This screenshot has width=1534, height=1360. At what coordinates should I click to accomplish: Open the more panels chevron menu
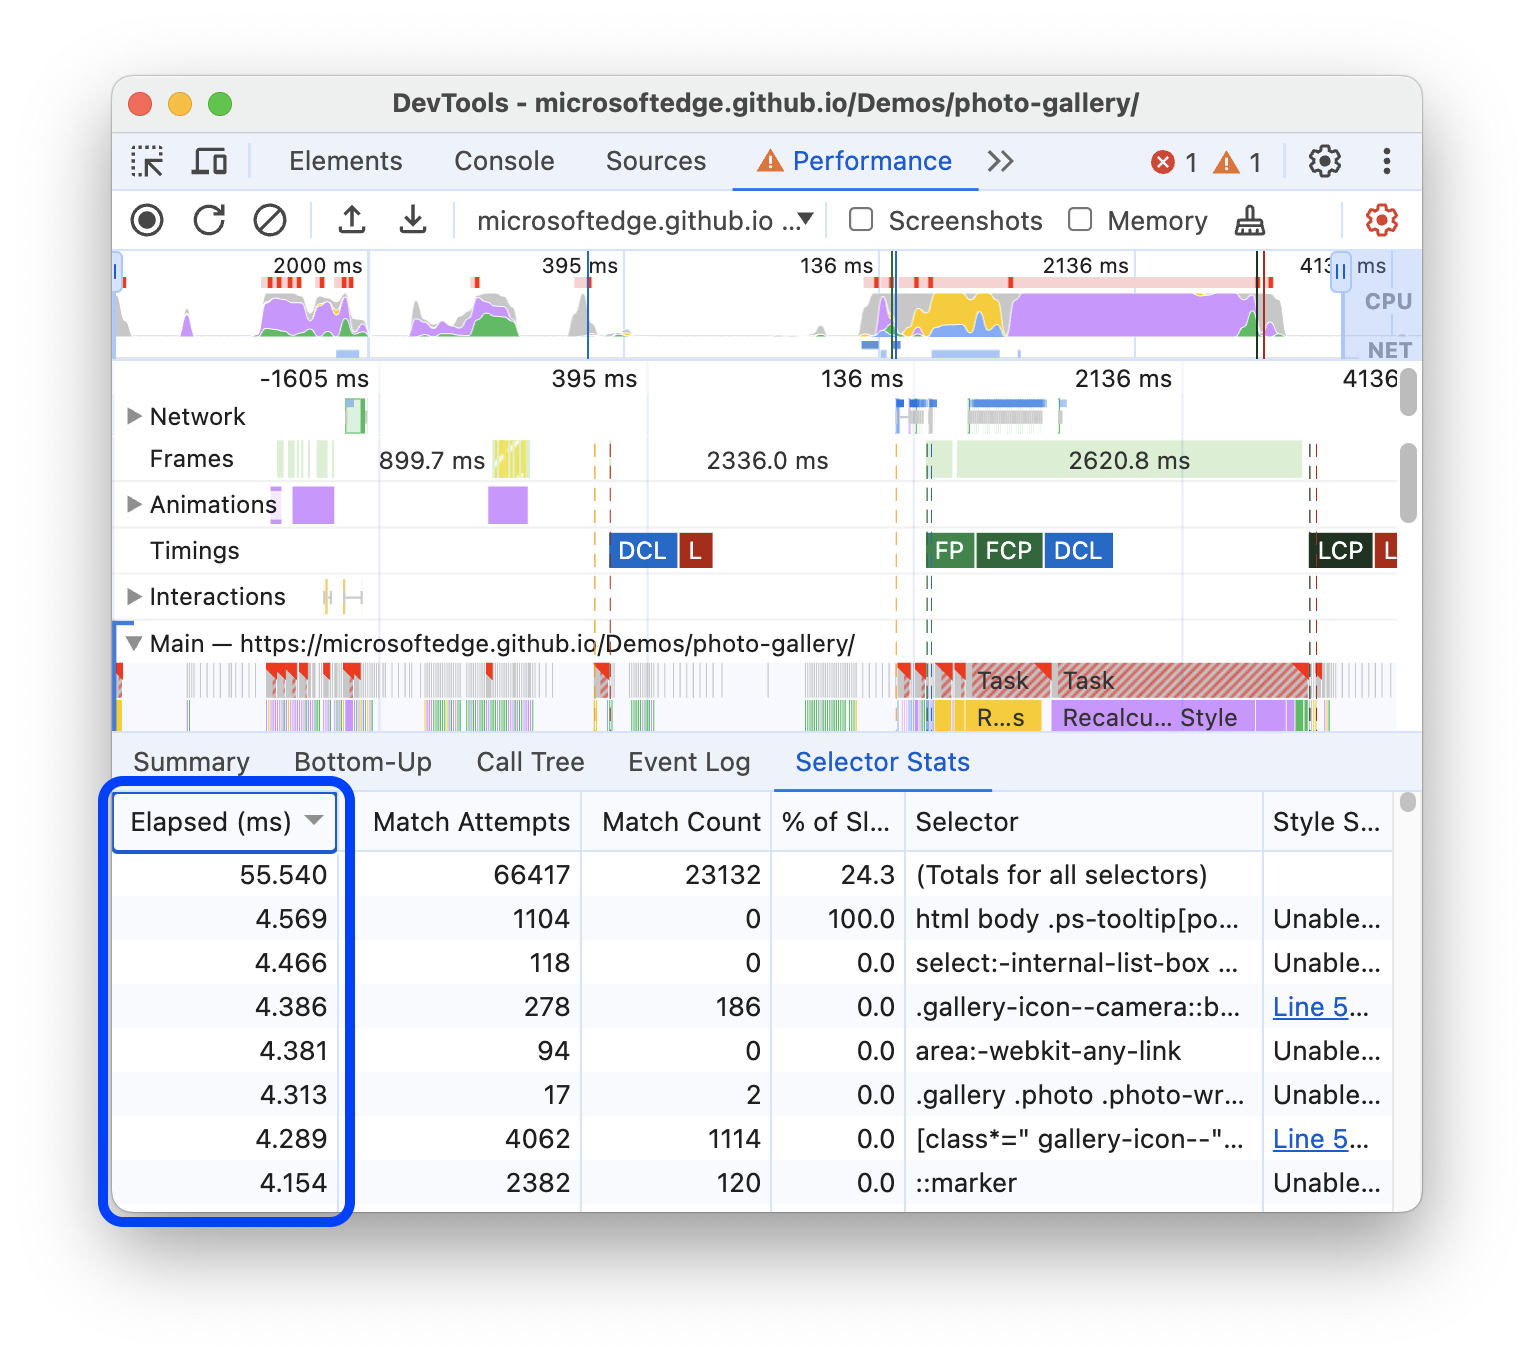pos(1000,160)
